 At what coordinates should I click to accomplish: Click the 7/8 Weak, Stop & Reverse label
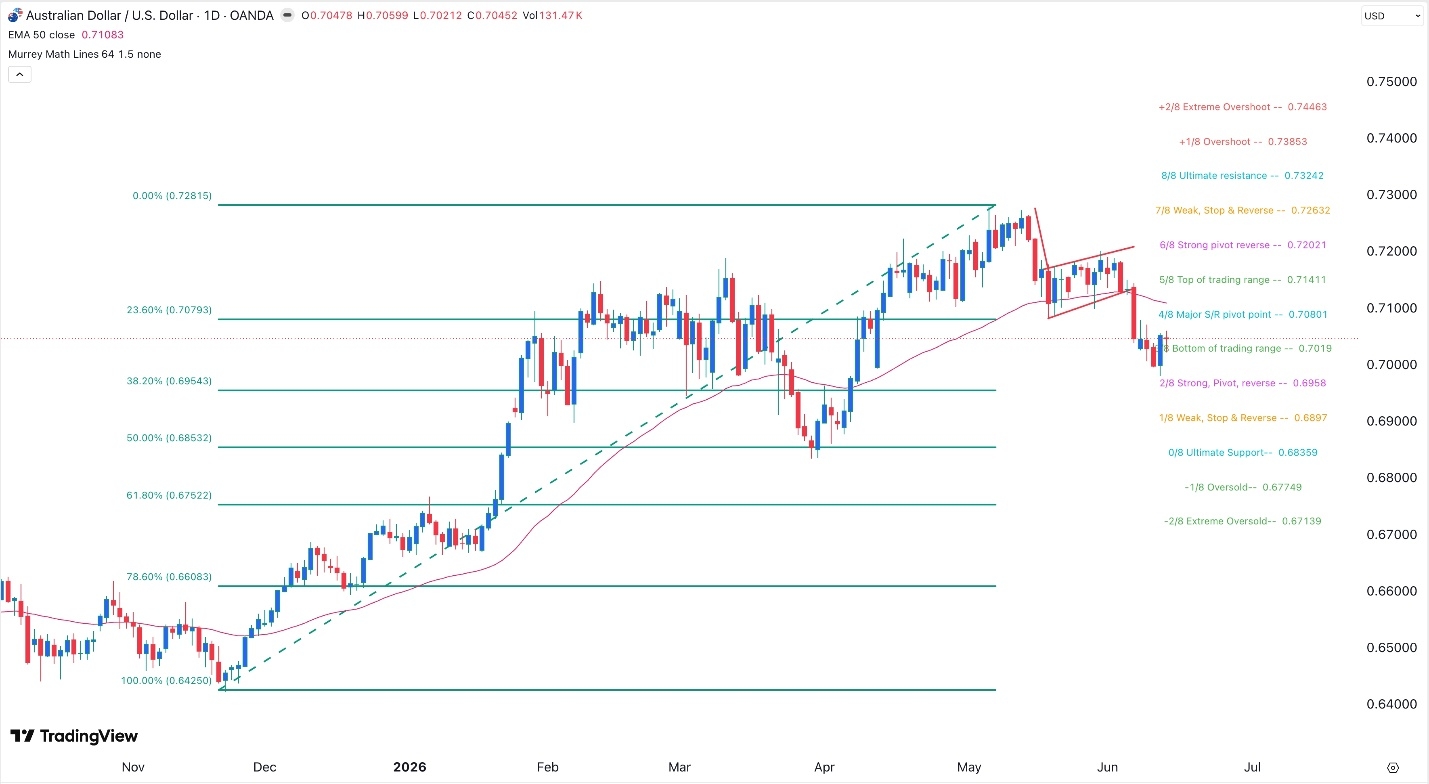click(x=1244, y=211)
